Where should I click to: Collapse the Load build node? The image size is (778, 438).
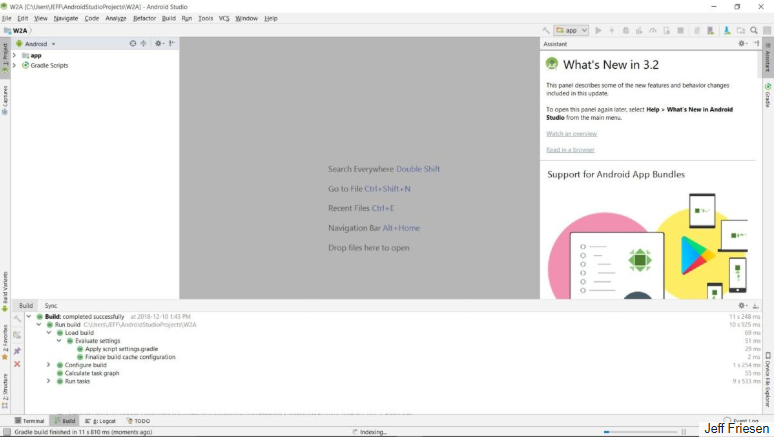click(49, 333)
